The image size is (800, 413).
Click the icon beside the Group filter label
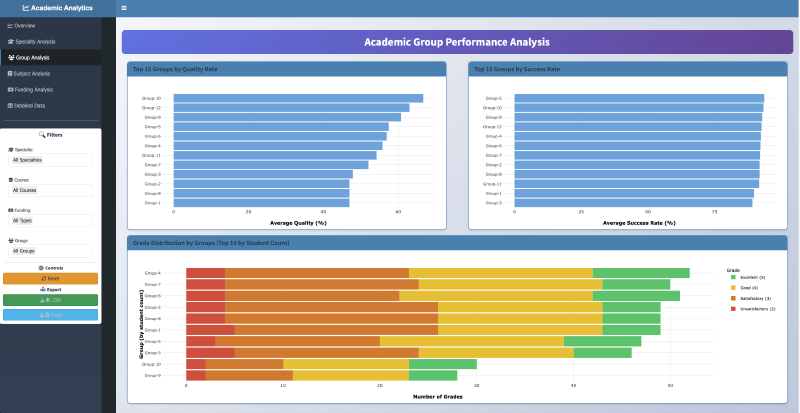click(x=11, y=240)
